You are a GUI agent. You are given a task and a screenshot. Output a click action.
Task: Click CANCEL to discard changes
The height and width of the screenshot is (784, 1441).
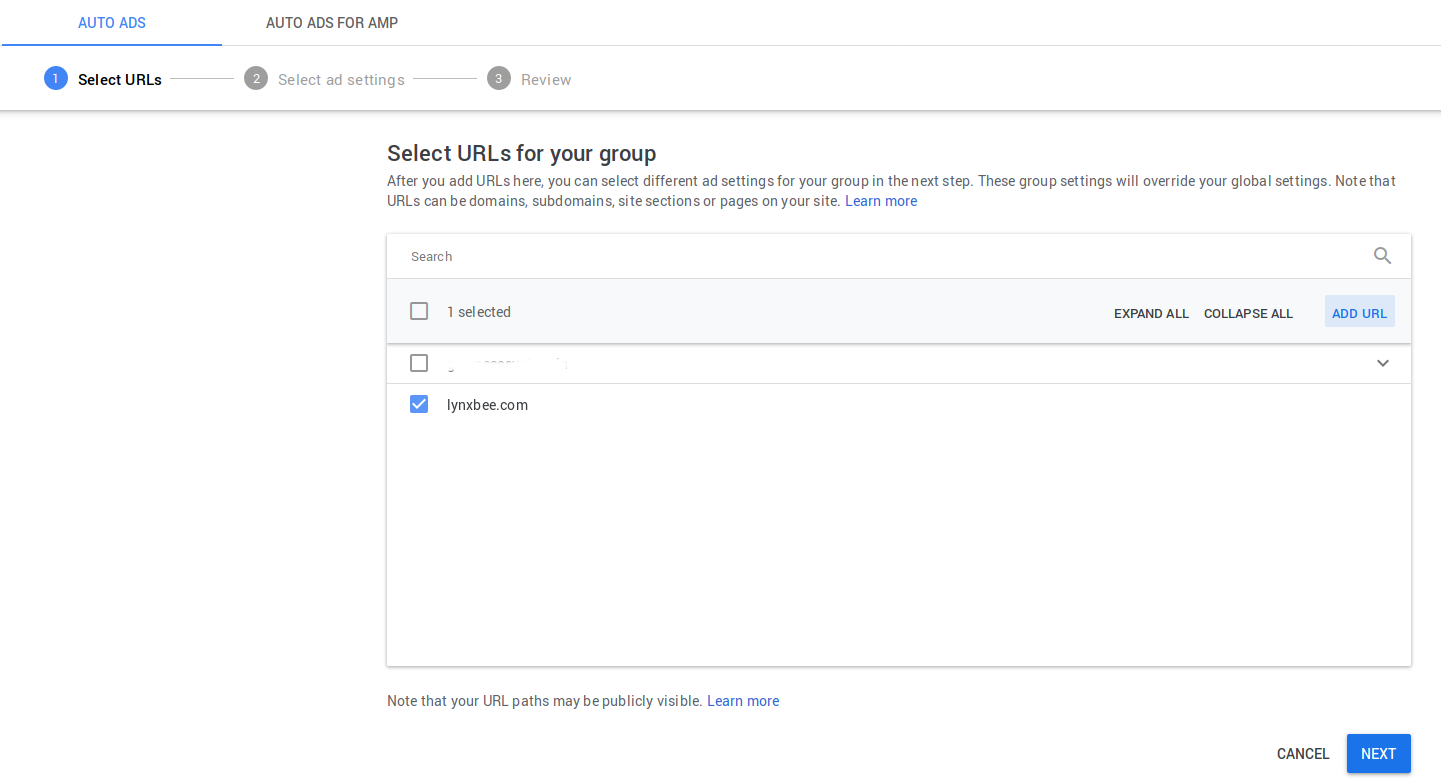[1302, 753]
